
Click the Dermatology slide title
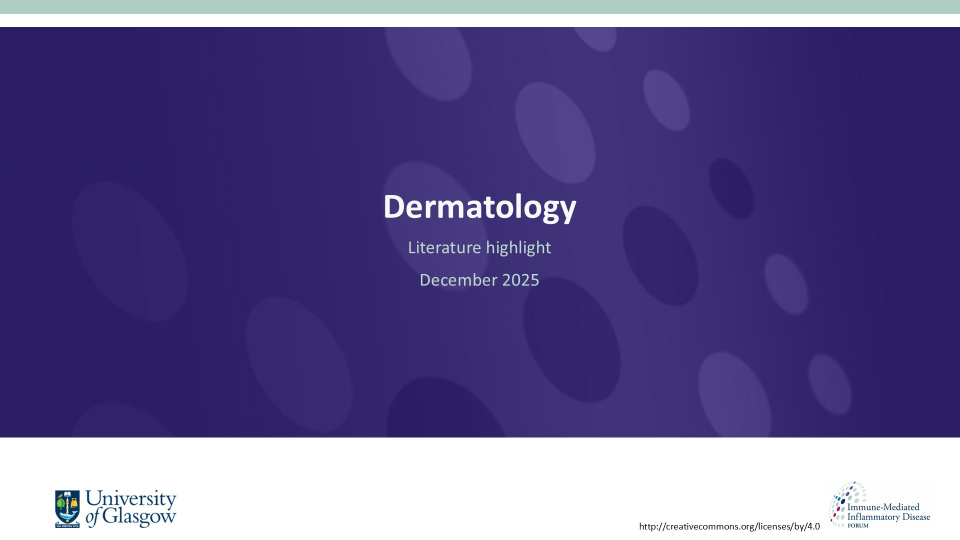479,208
